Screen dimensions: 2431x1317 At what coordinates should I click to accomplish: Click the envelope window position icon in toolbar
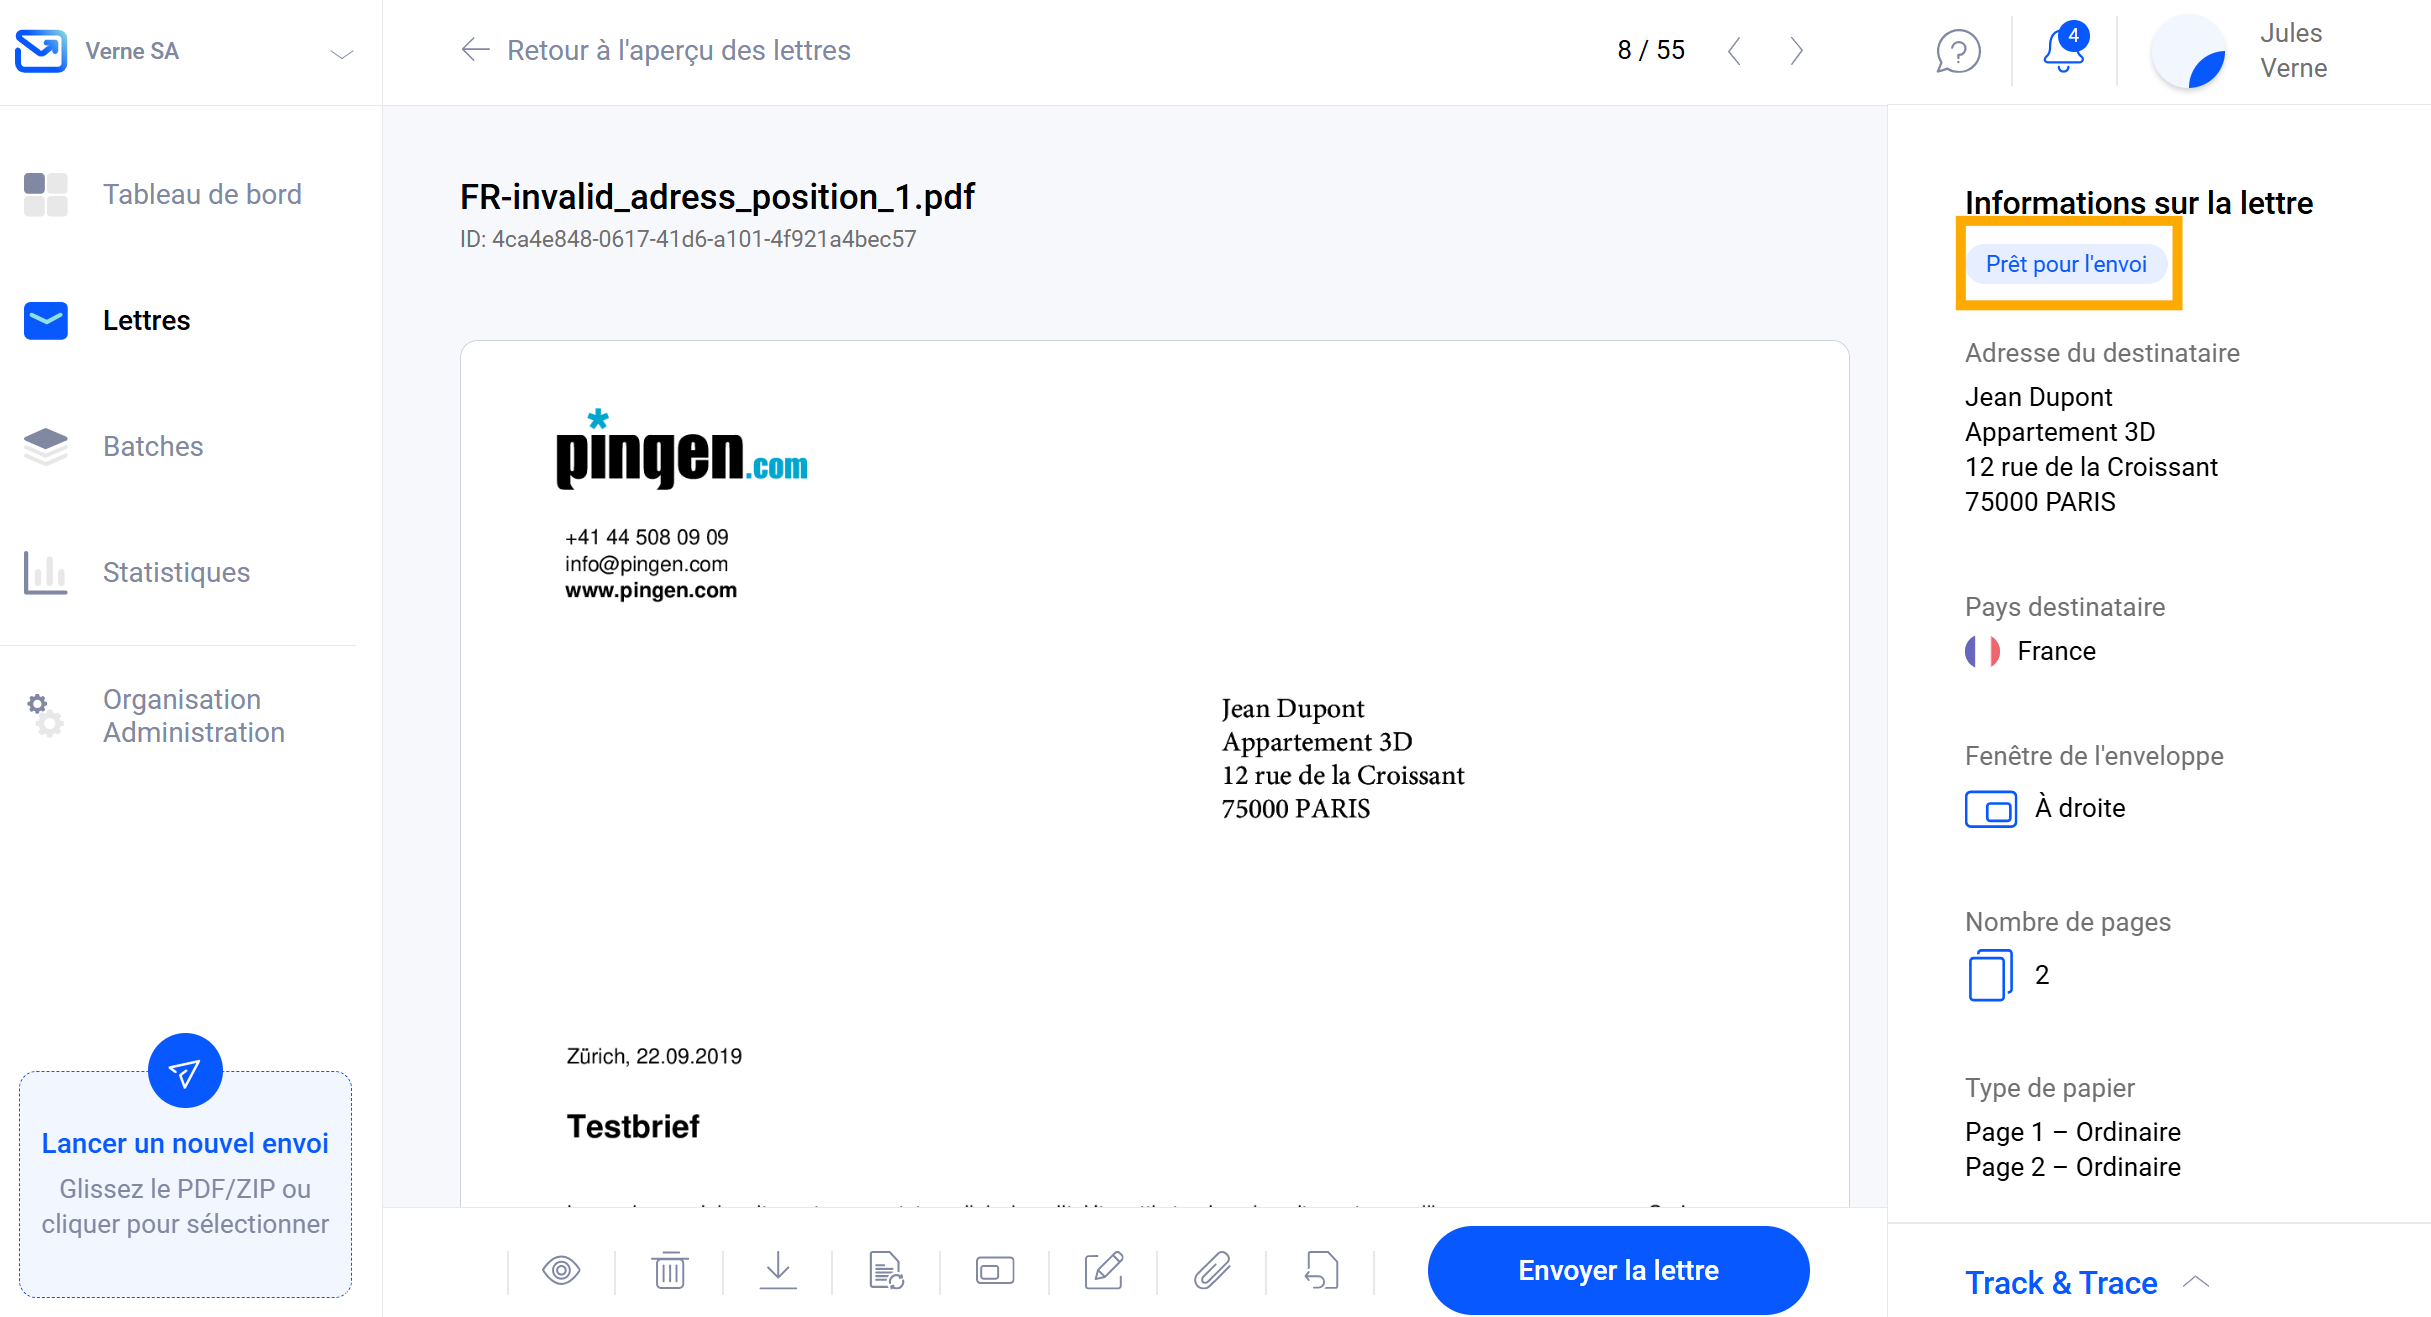pyautogui.click(x=995, y=1271)
